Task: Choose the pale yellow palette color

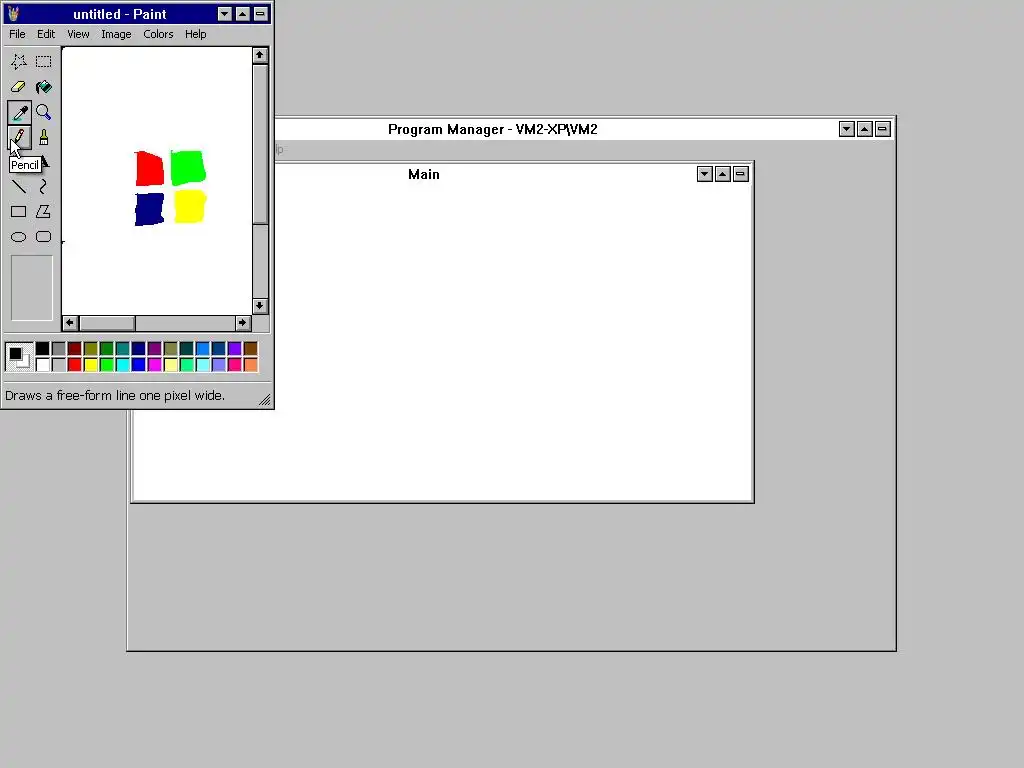Action: click(x=170, y=364)
